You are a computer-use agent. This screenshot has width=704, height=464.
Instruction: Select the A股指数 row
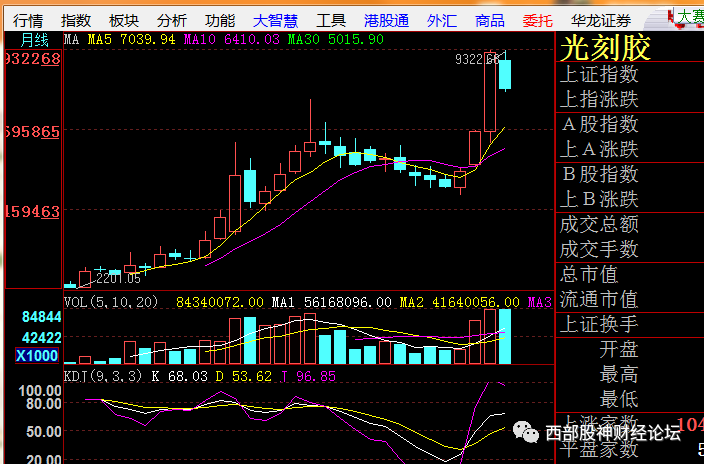[630, 125]
